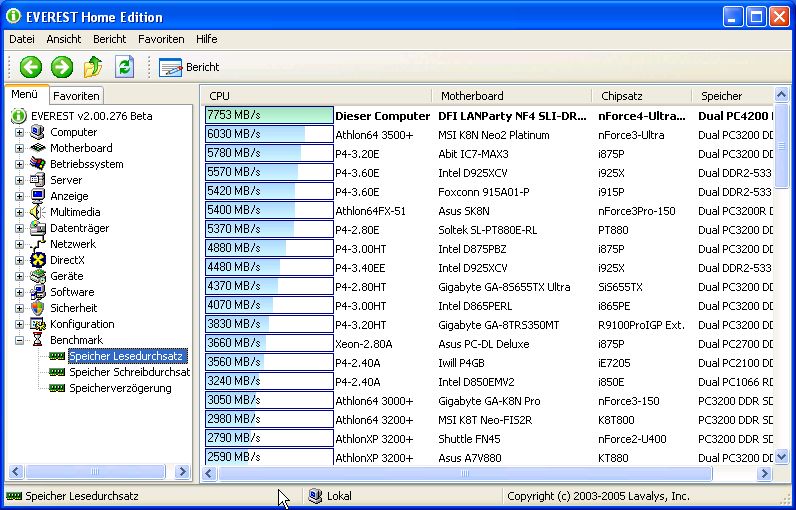Expand the Computer tree node
This screenshot has width=796, height=510.
coord(19,132)
